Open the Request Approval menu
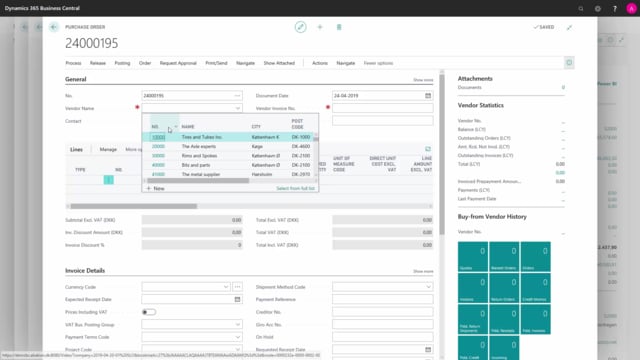The image size is (640, 360). [178, 63]
